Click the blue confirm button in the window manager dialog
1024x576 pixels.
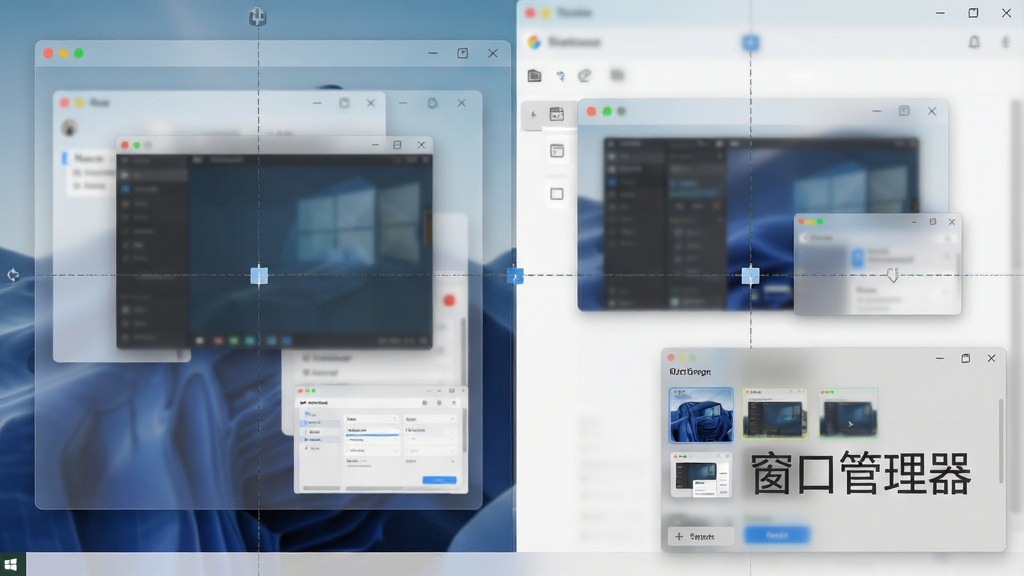pos(777,536)
